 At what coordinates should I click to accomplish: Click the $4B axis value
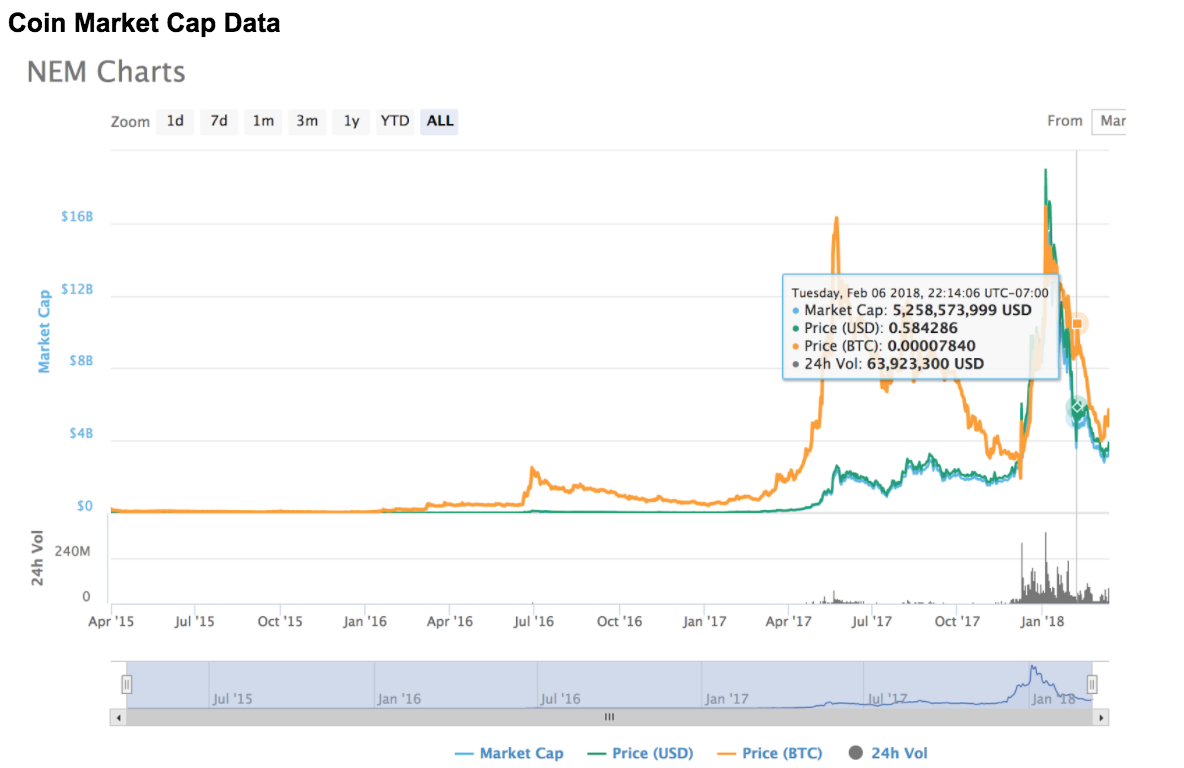(81, 433)
